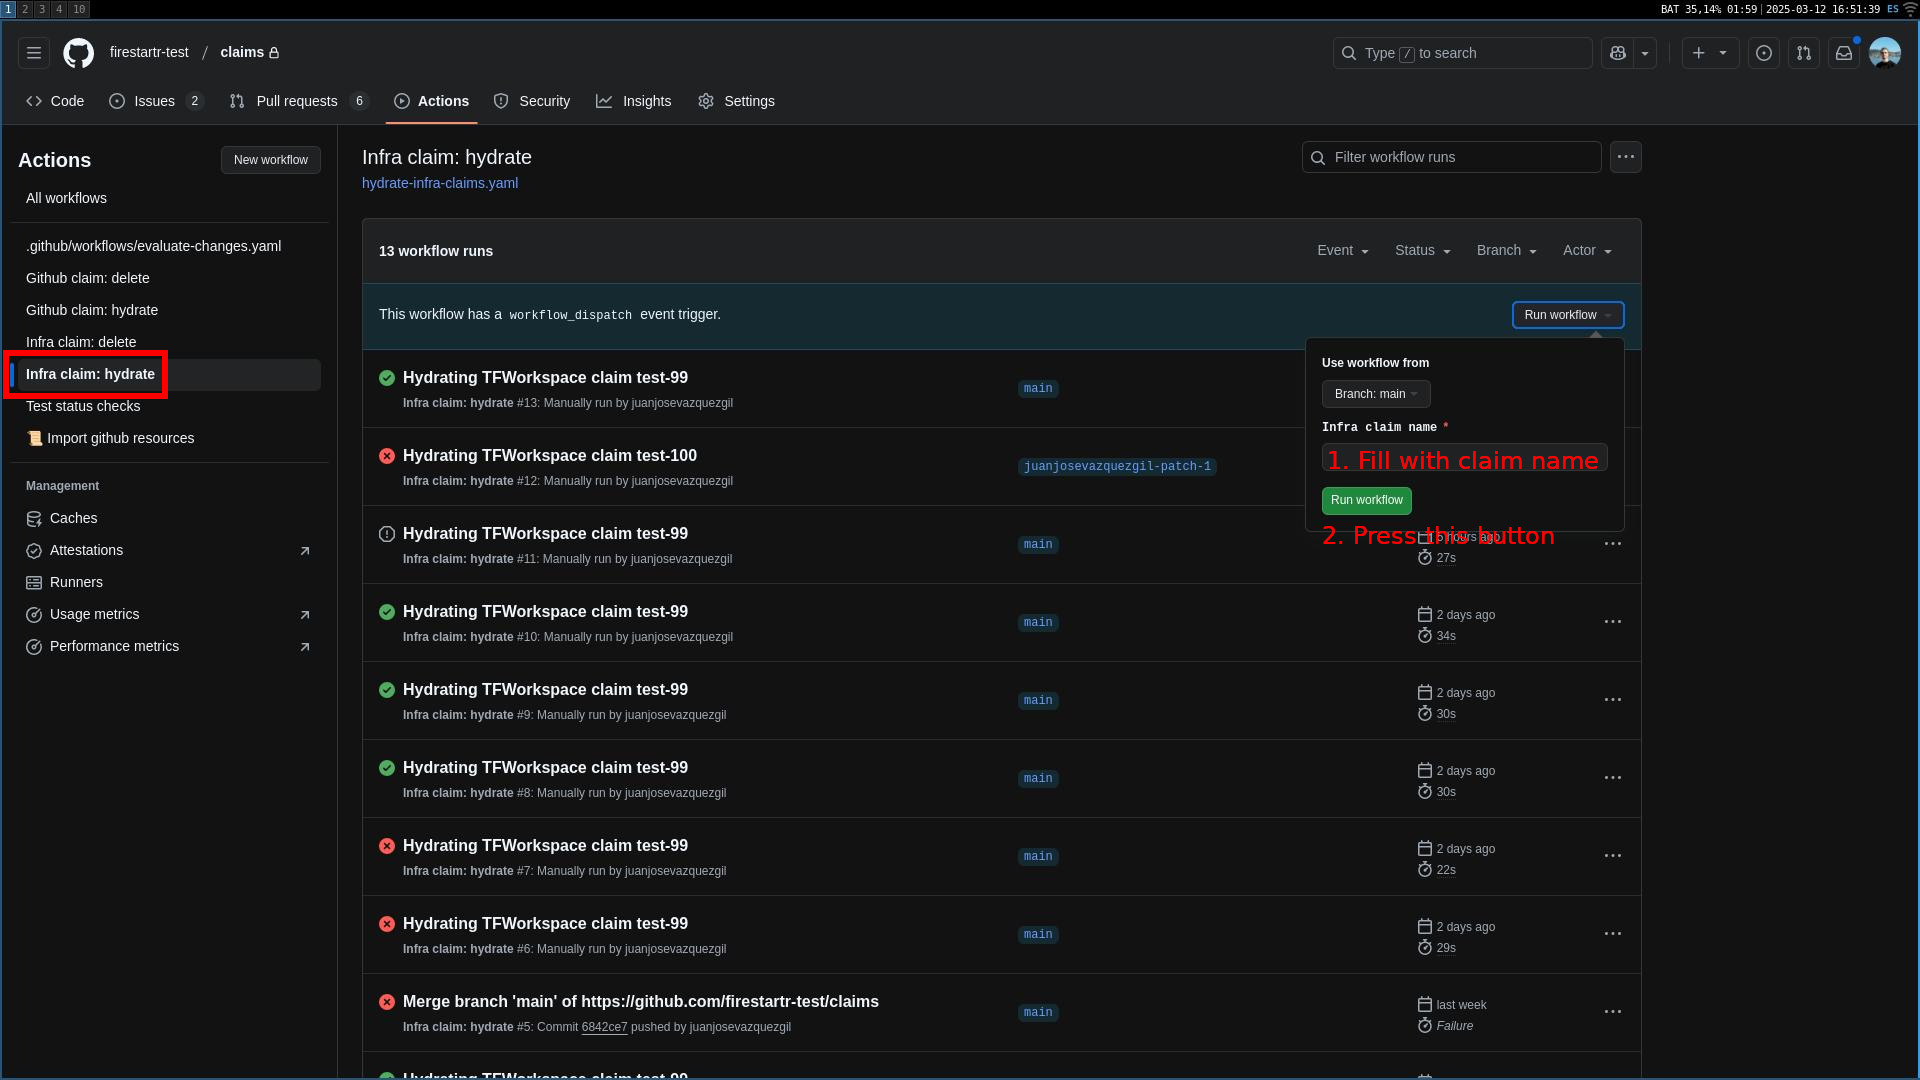Viewport: 1920px width, 1080px height.
Task: Open the user avatar menu
Action: [1884, 53]
